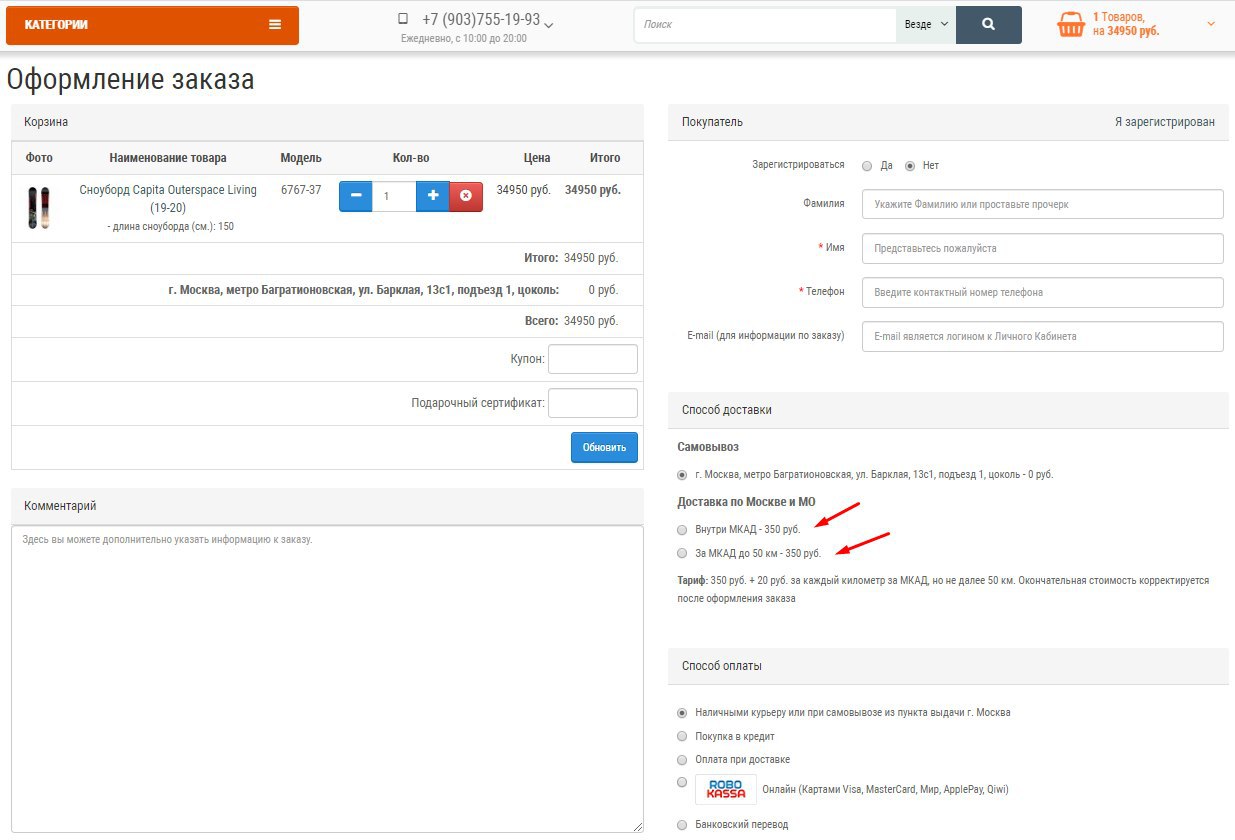Viewport: 1235px width, 840px height.
Task: Click the quantity input field
Action: pos(394,196)
